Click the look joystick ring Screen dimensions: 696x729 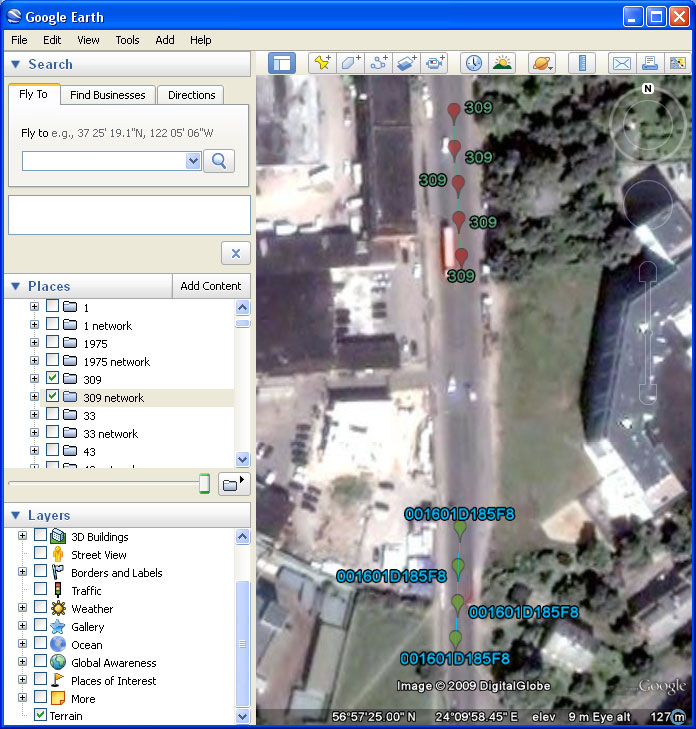[648, 125]
